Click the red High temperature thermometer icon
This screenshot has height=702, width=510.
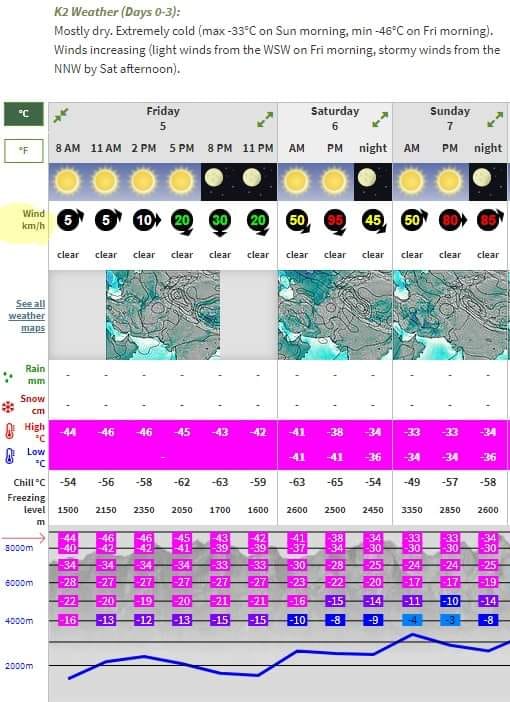(x=10, y=431)
